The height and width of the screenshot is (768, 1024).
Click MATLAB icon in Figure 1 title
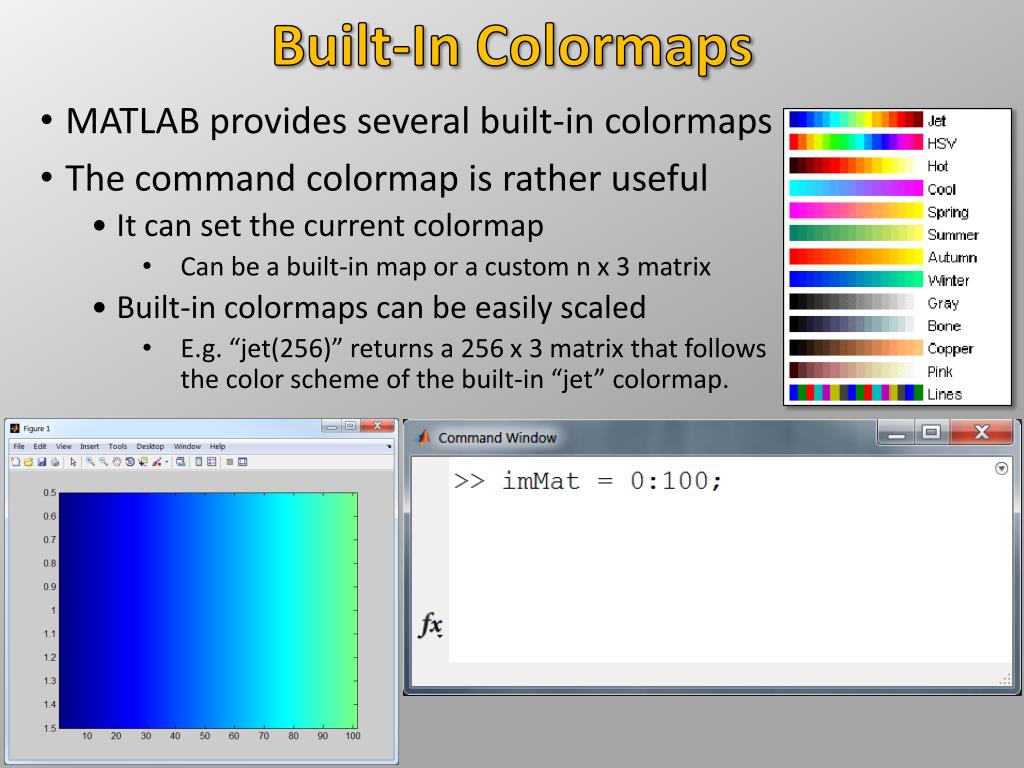click(15, 428)
